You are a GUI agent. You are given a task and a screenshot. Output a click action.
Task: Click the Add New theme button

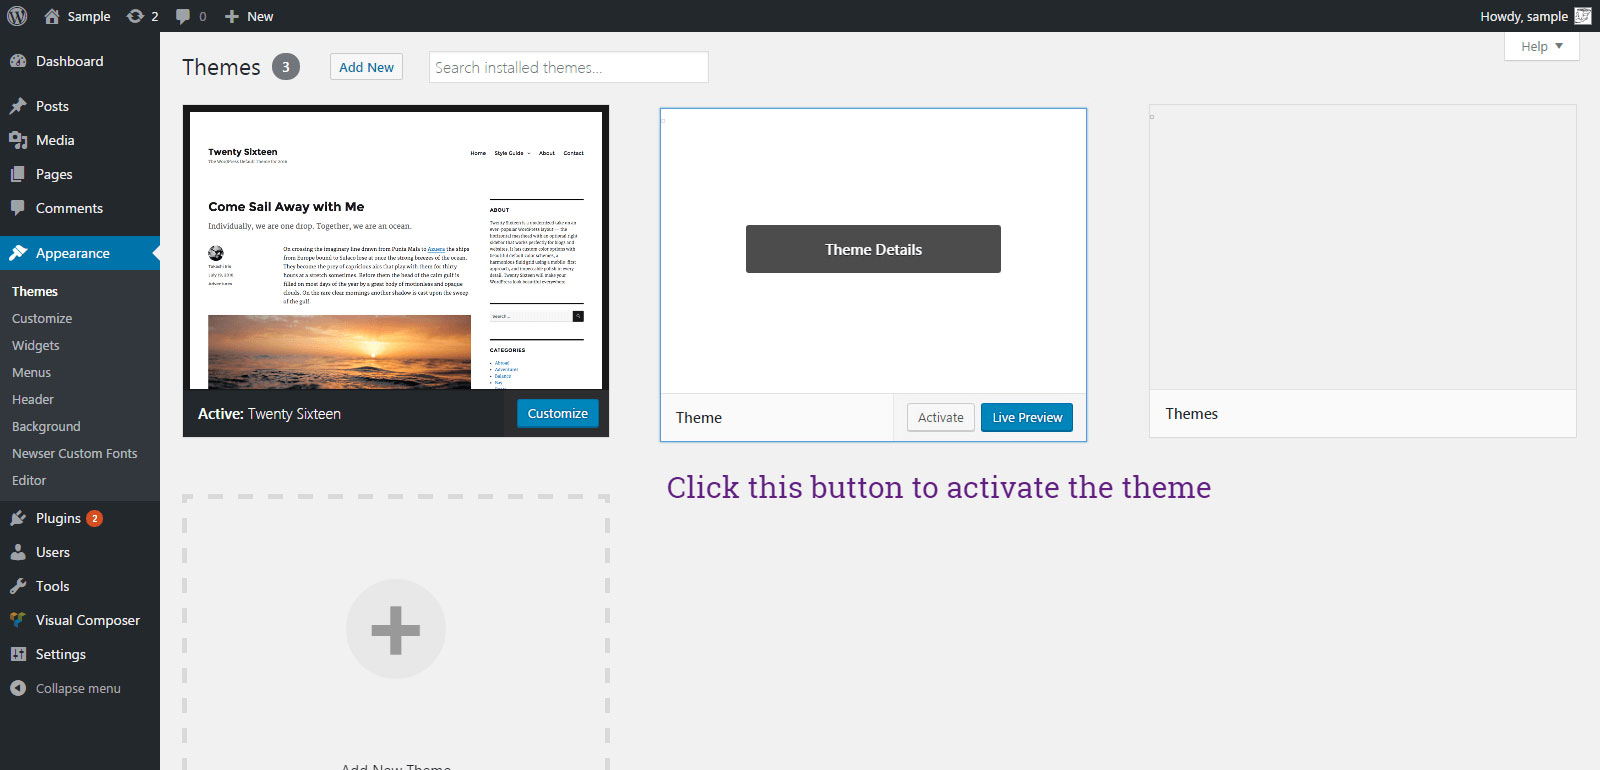366,67
